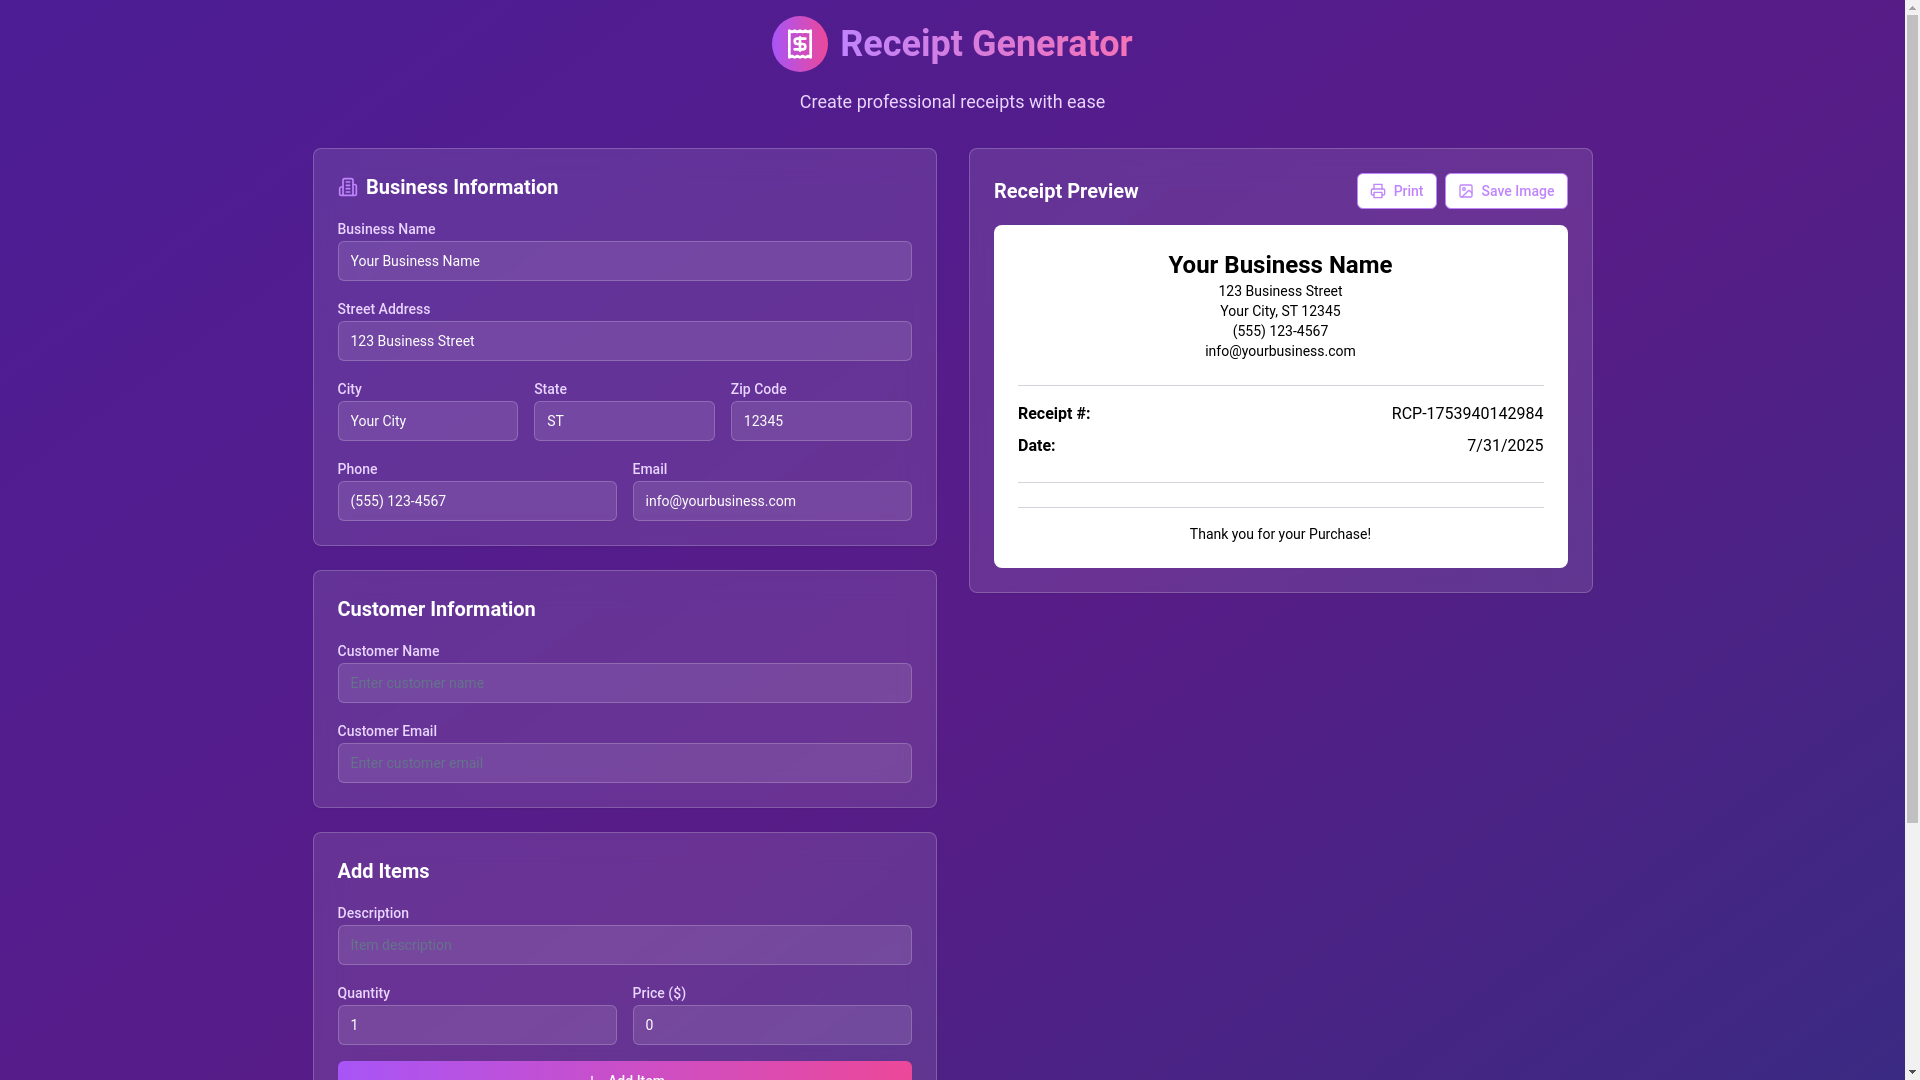Click the 'Date:' label in preview
1920x1080 pixels.
coord(1036,446)
